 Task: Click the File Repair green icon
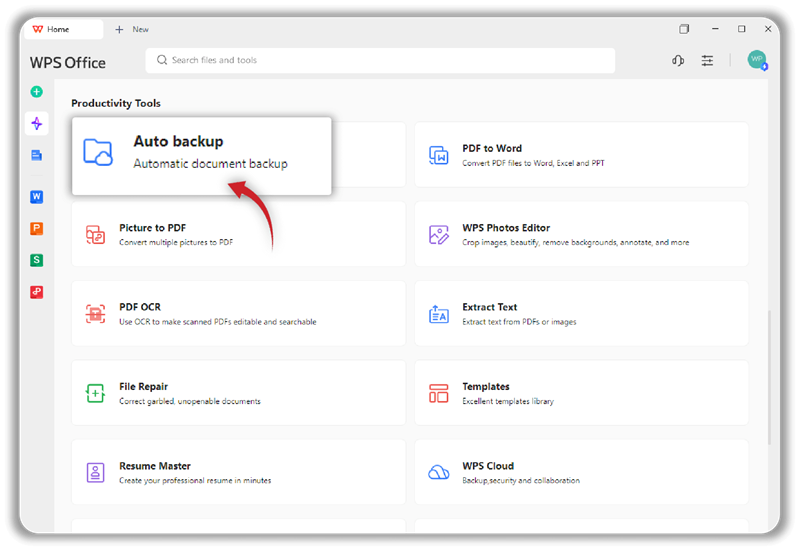point(95,393)
